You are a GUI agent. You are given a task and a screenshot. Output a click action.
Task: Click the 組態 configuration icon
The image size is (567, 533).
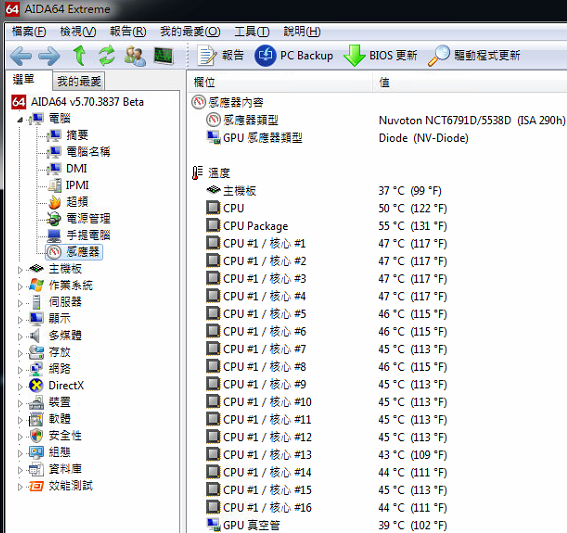[36, 452]
